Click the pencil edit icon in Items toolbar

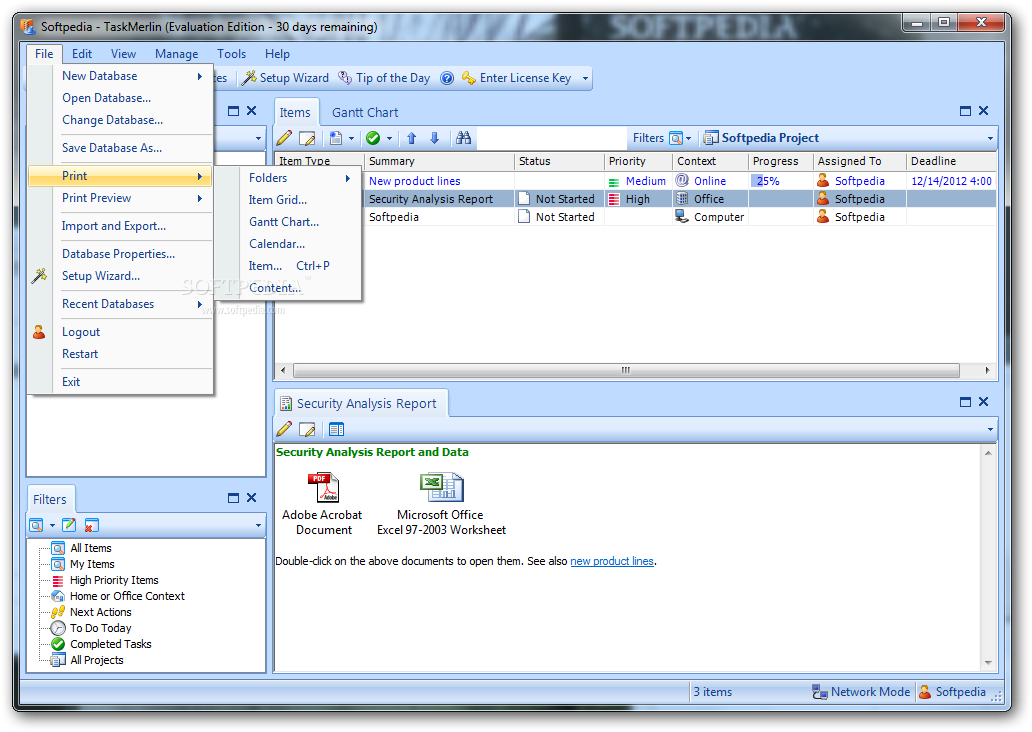pos(284,138)
